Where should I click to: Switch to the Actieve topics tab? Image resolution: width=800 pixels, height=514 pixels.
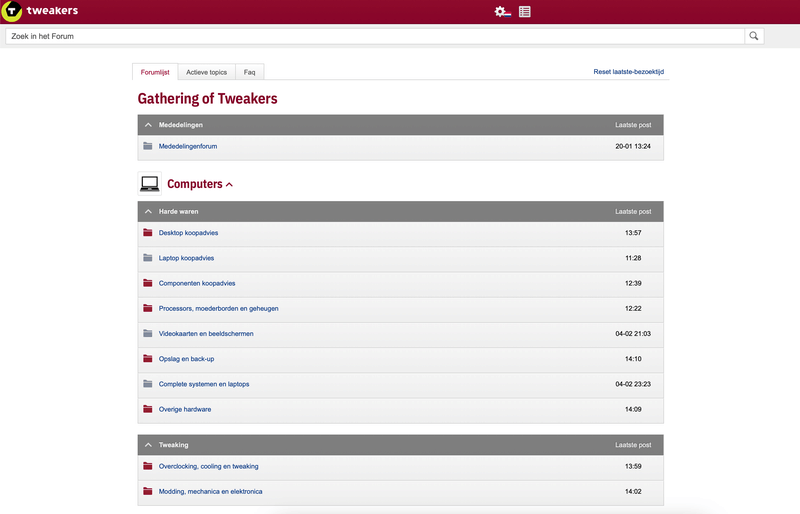coord(207,72)
